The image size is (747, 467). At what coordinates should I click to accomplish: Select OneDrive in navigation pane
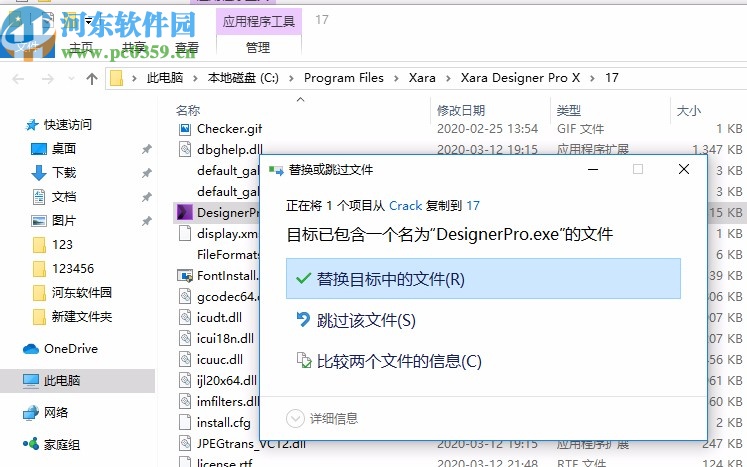point(71,349)
